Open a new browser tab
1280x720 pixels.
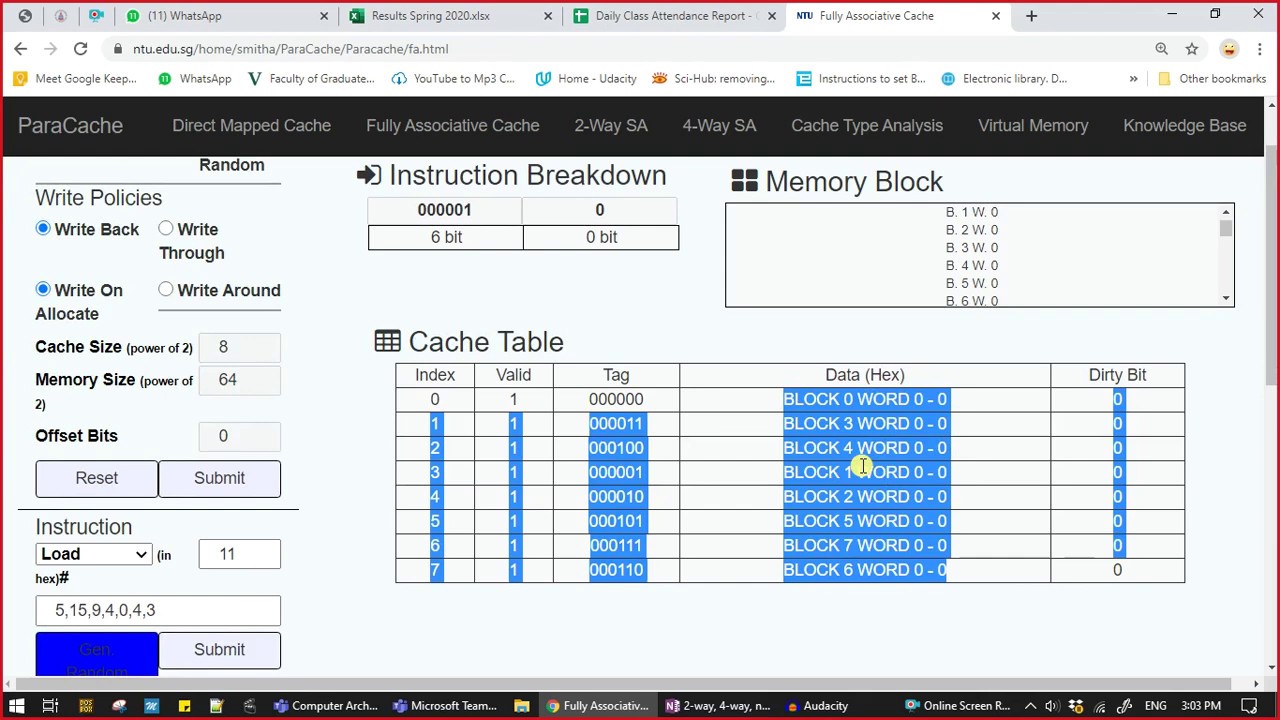tap(1031, 16)
